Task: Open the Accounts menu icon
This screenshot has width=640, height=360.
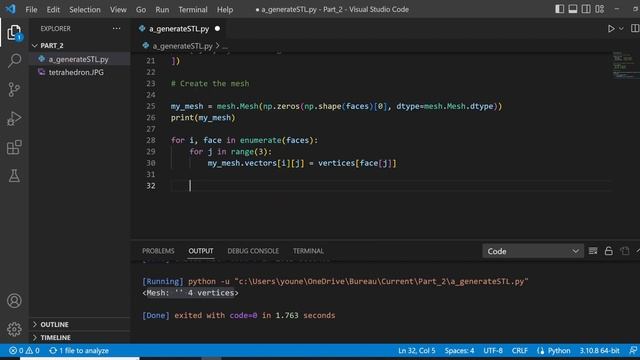Action: (14, 301)
